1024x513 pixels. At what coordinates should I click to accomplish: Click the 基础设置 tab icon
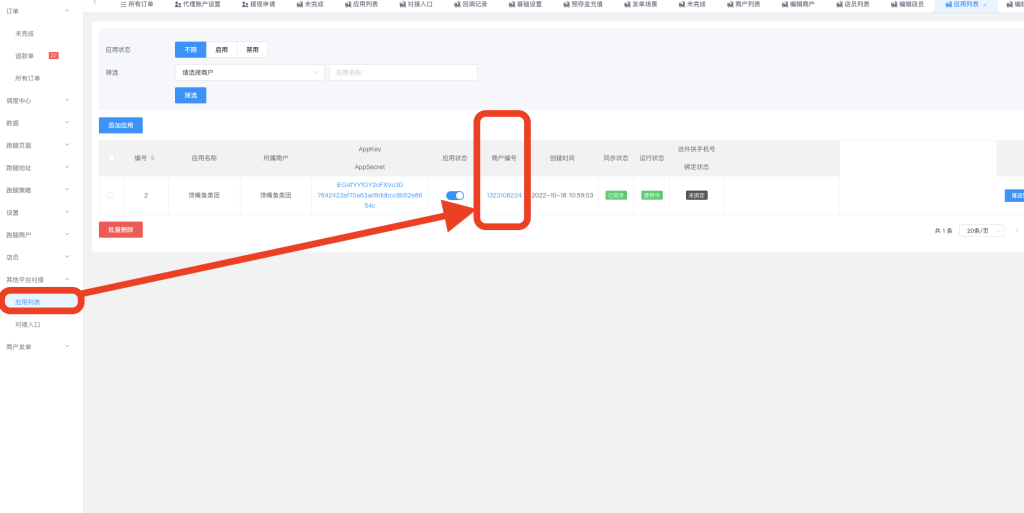[511, 4]
